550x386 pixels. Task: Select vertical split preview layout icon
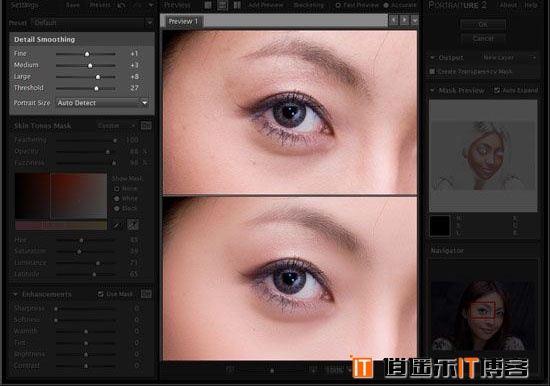coord(237,5)
